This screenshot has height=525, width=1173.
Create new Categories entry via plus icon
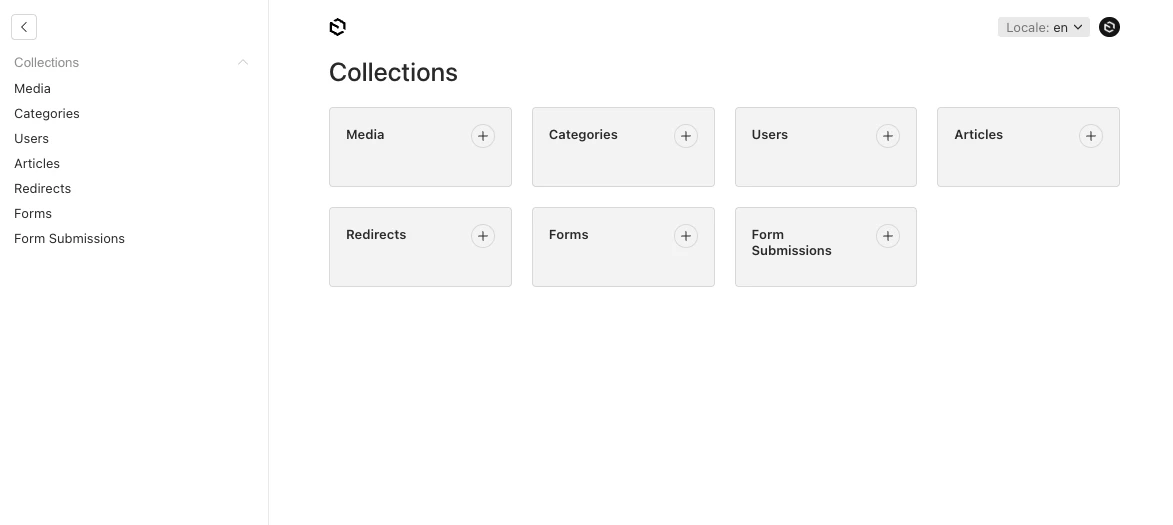click(686, 136)
